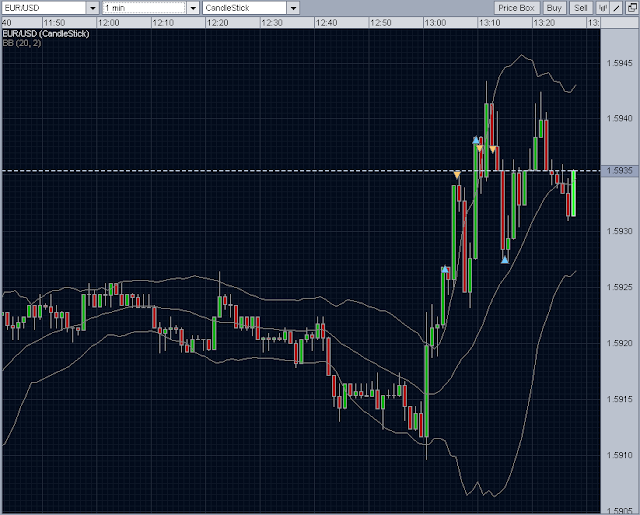The width and height of the screenshot is (640, 515).
Task: Open the CandleStick chart type dropdown arrow
Action: (293, 8)
